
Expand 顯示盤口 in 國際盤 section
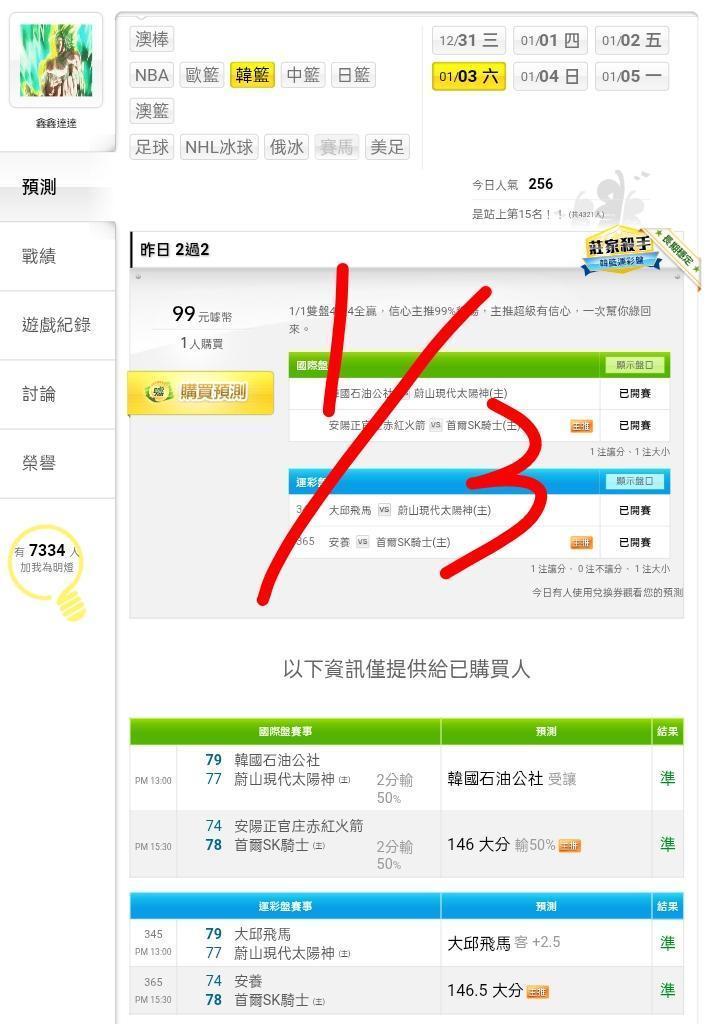[634, 365]
